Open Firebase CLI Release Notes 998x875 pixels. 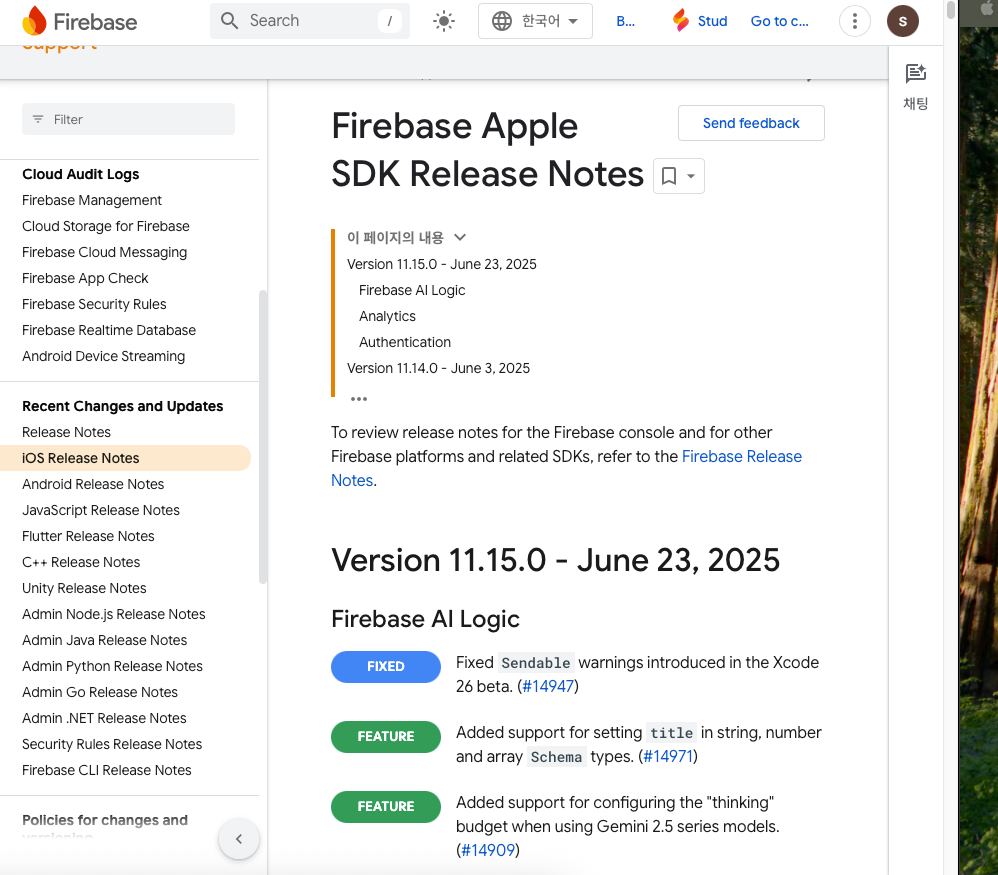click(106, 771)
